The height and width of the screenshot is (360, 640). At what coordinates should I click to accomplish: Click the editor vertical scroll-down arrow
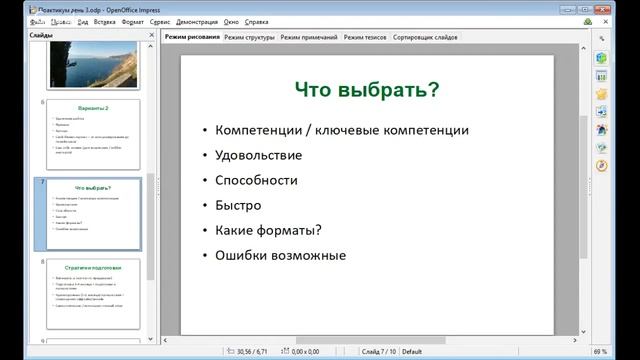(583, 331)
